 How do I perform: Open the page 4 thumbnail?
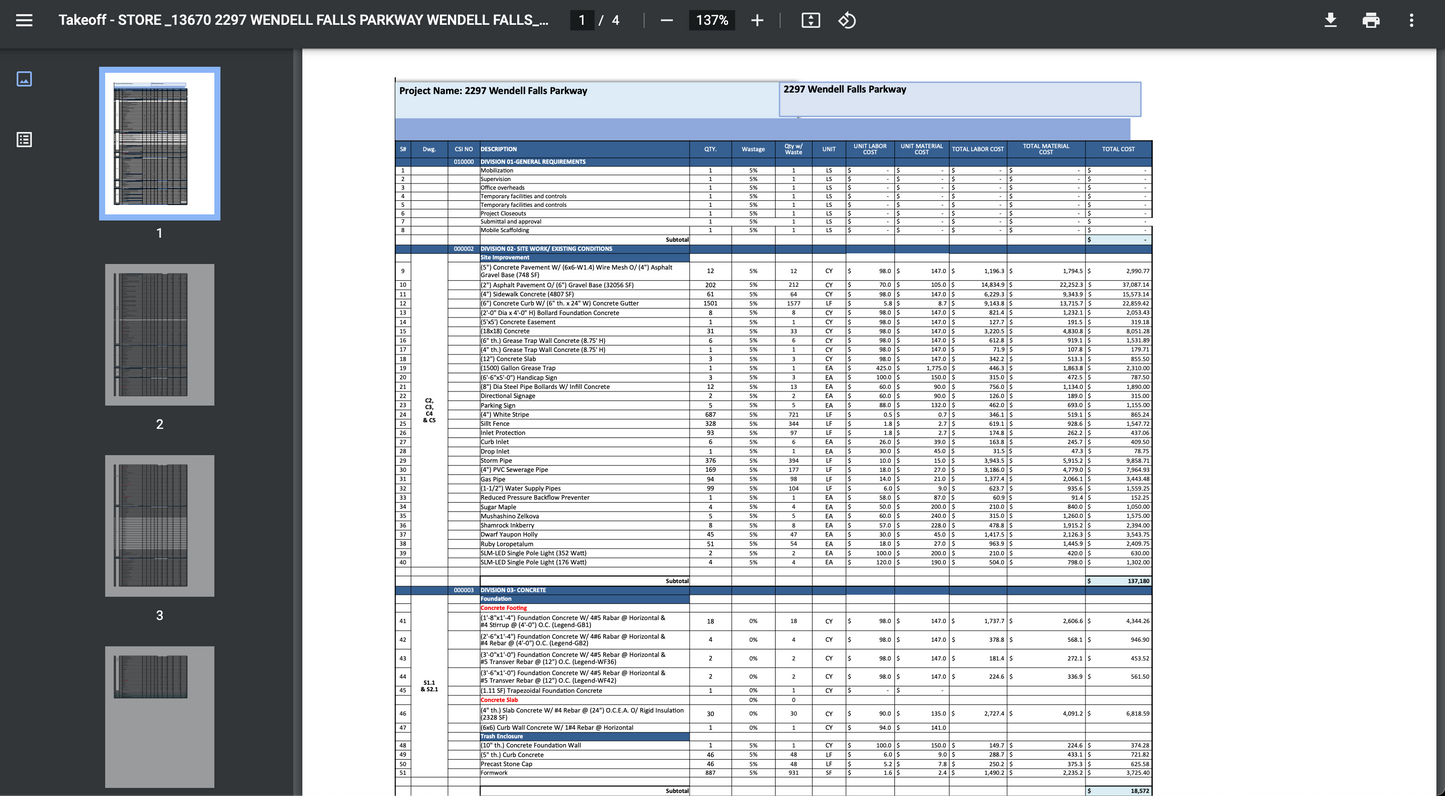pyautogui.click(x=159, y=715)
